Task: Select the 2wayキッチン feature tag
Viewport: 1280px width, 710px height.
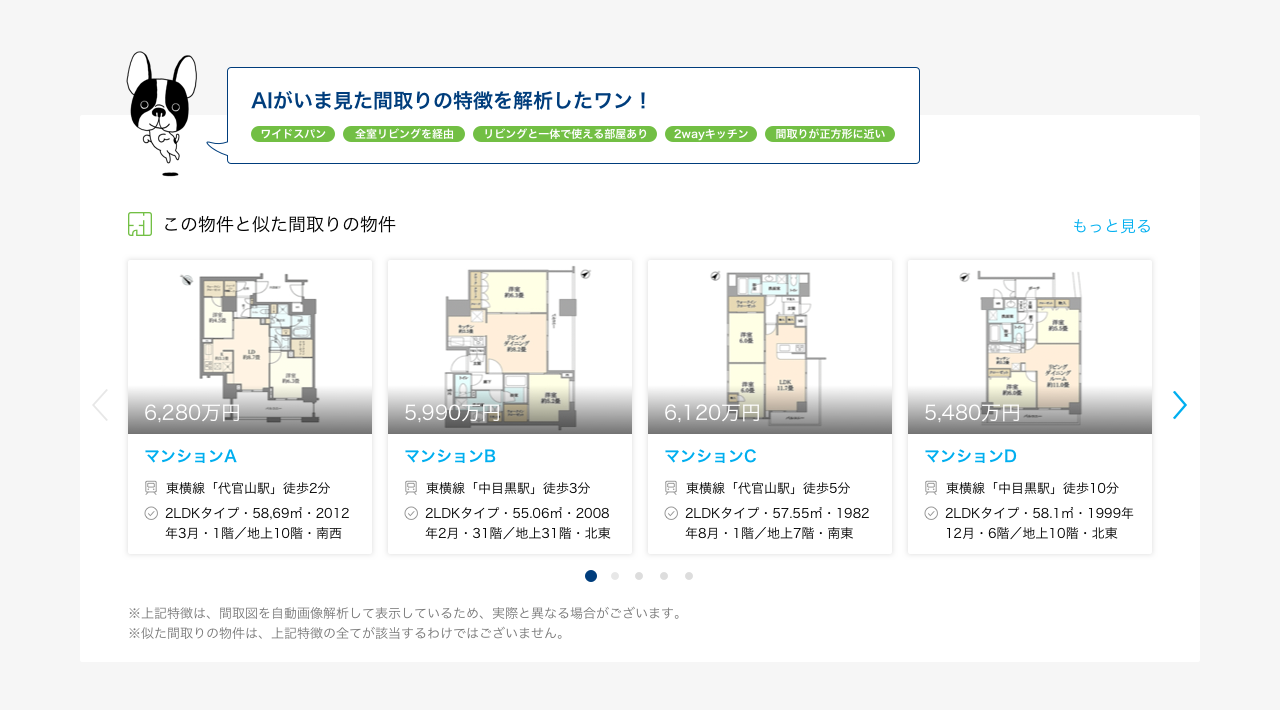Action: [x=711, y=134]
